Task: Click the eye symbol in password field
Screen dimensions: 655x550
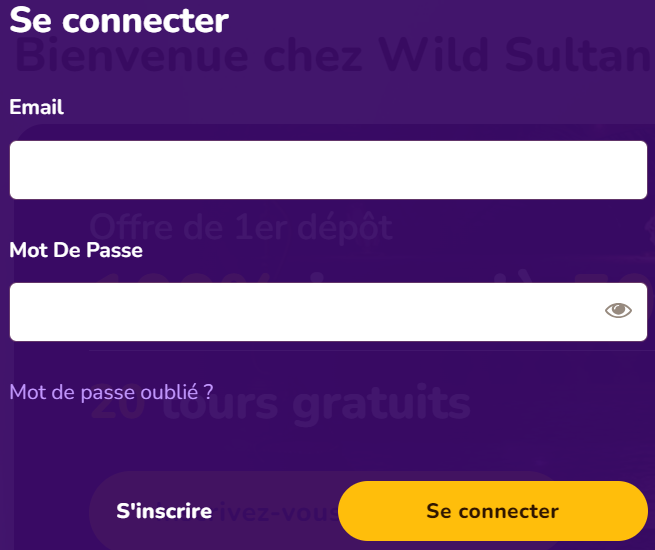Action: (x=618, y=310)
